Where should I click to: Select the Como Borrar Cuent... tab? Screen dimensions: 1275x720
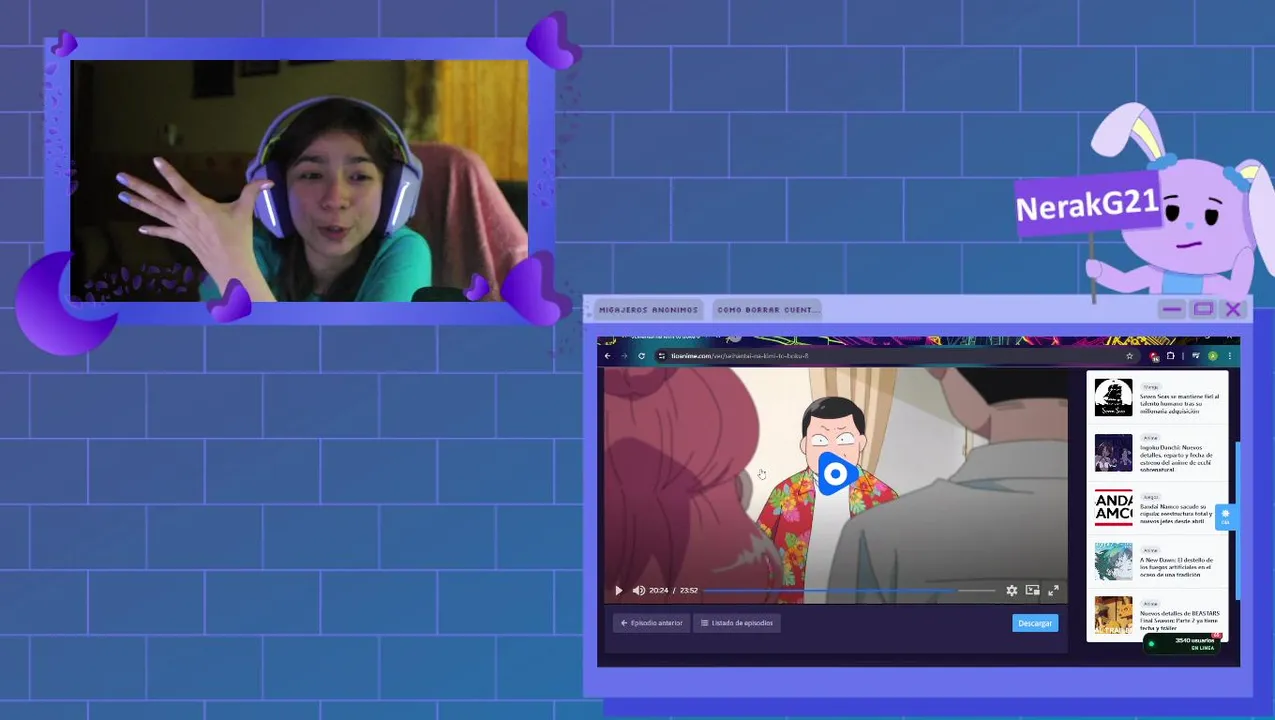[x=768, y=310]
